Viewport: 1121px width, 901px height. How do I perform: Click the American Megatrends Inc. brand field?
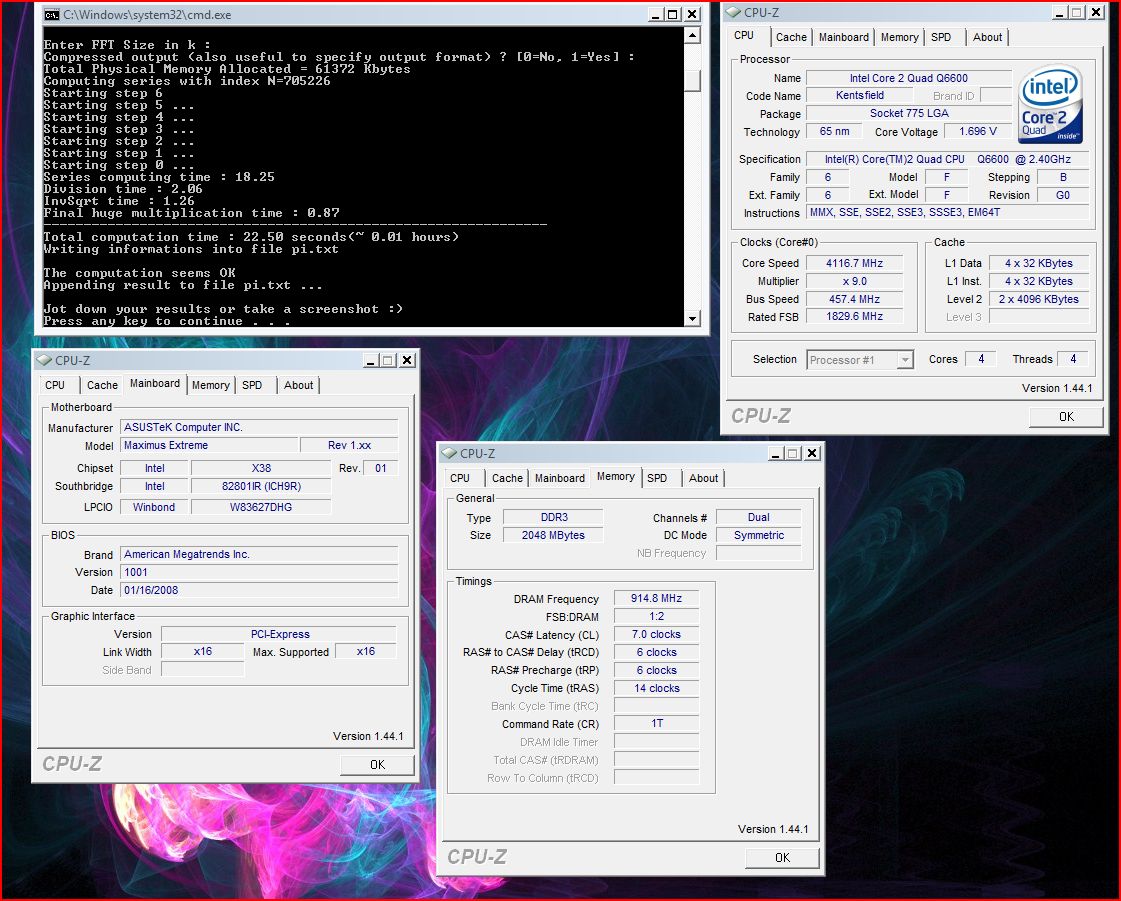point(259,554)
